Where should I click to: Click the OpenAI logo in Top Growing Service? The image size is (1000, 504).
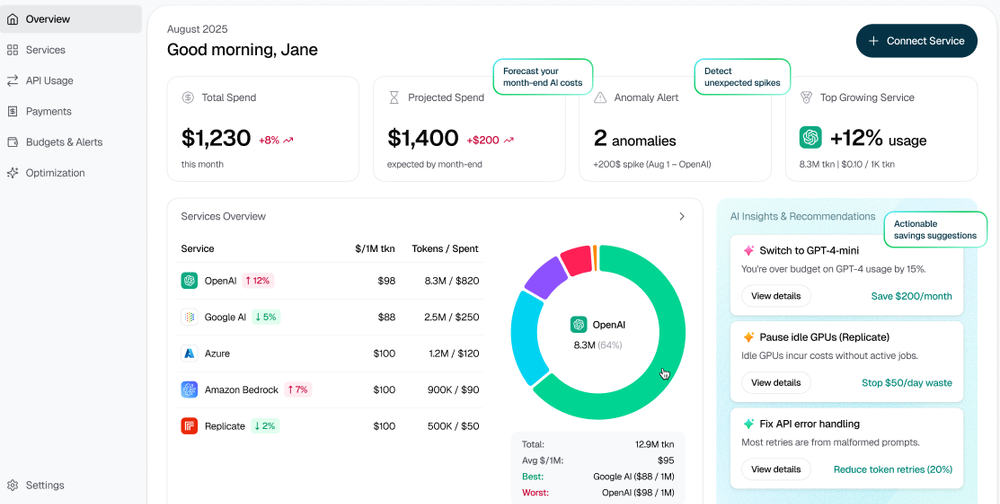[811, 137]
